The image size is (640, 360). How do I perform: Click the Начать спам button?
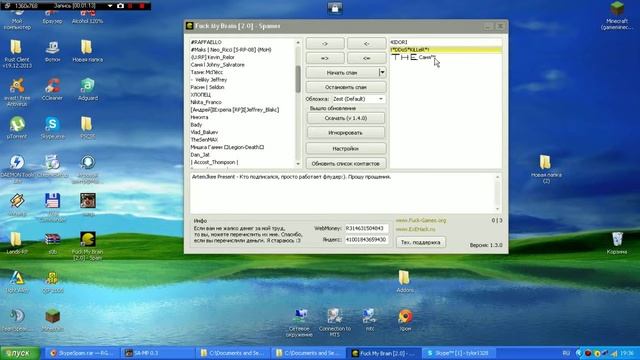coord(342,72)
